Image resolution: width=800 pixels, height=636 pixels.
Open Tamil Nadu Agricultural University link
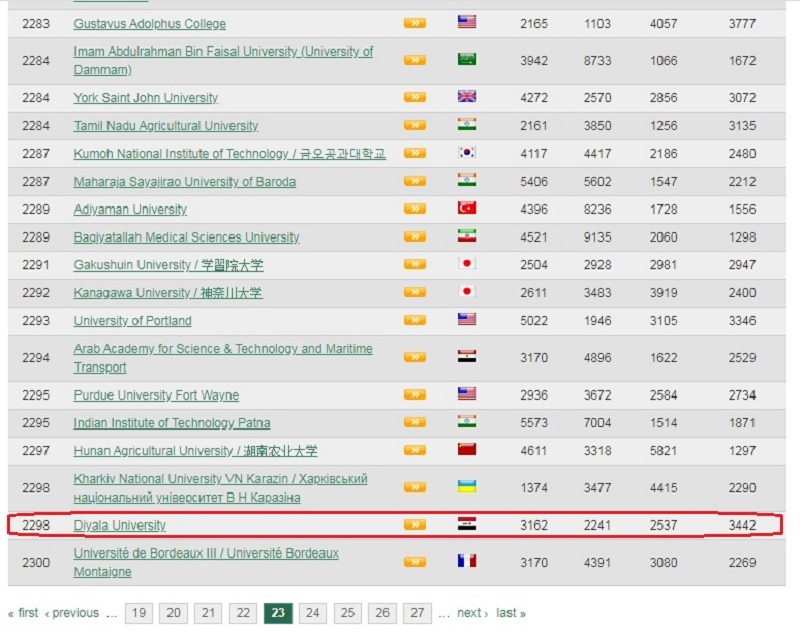click(166, 126)
